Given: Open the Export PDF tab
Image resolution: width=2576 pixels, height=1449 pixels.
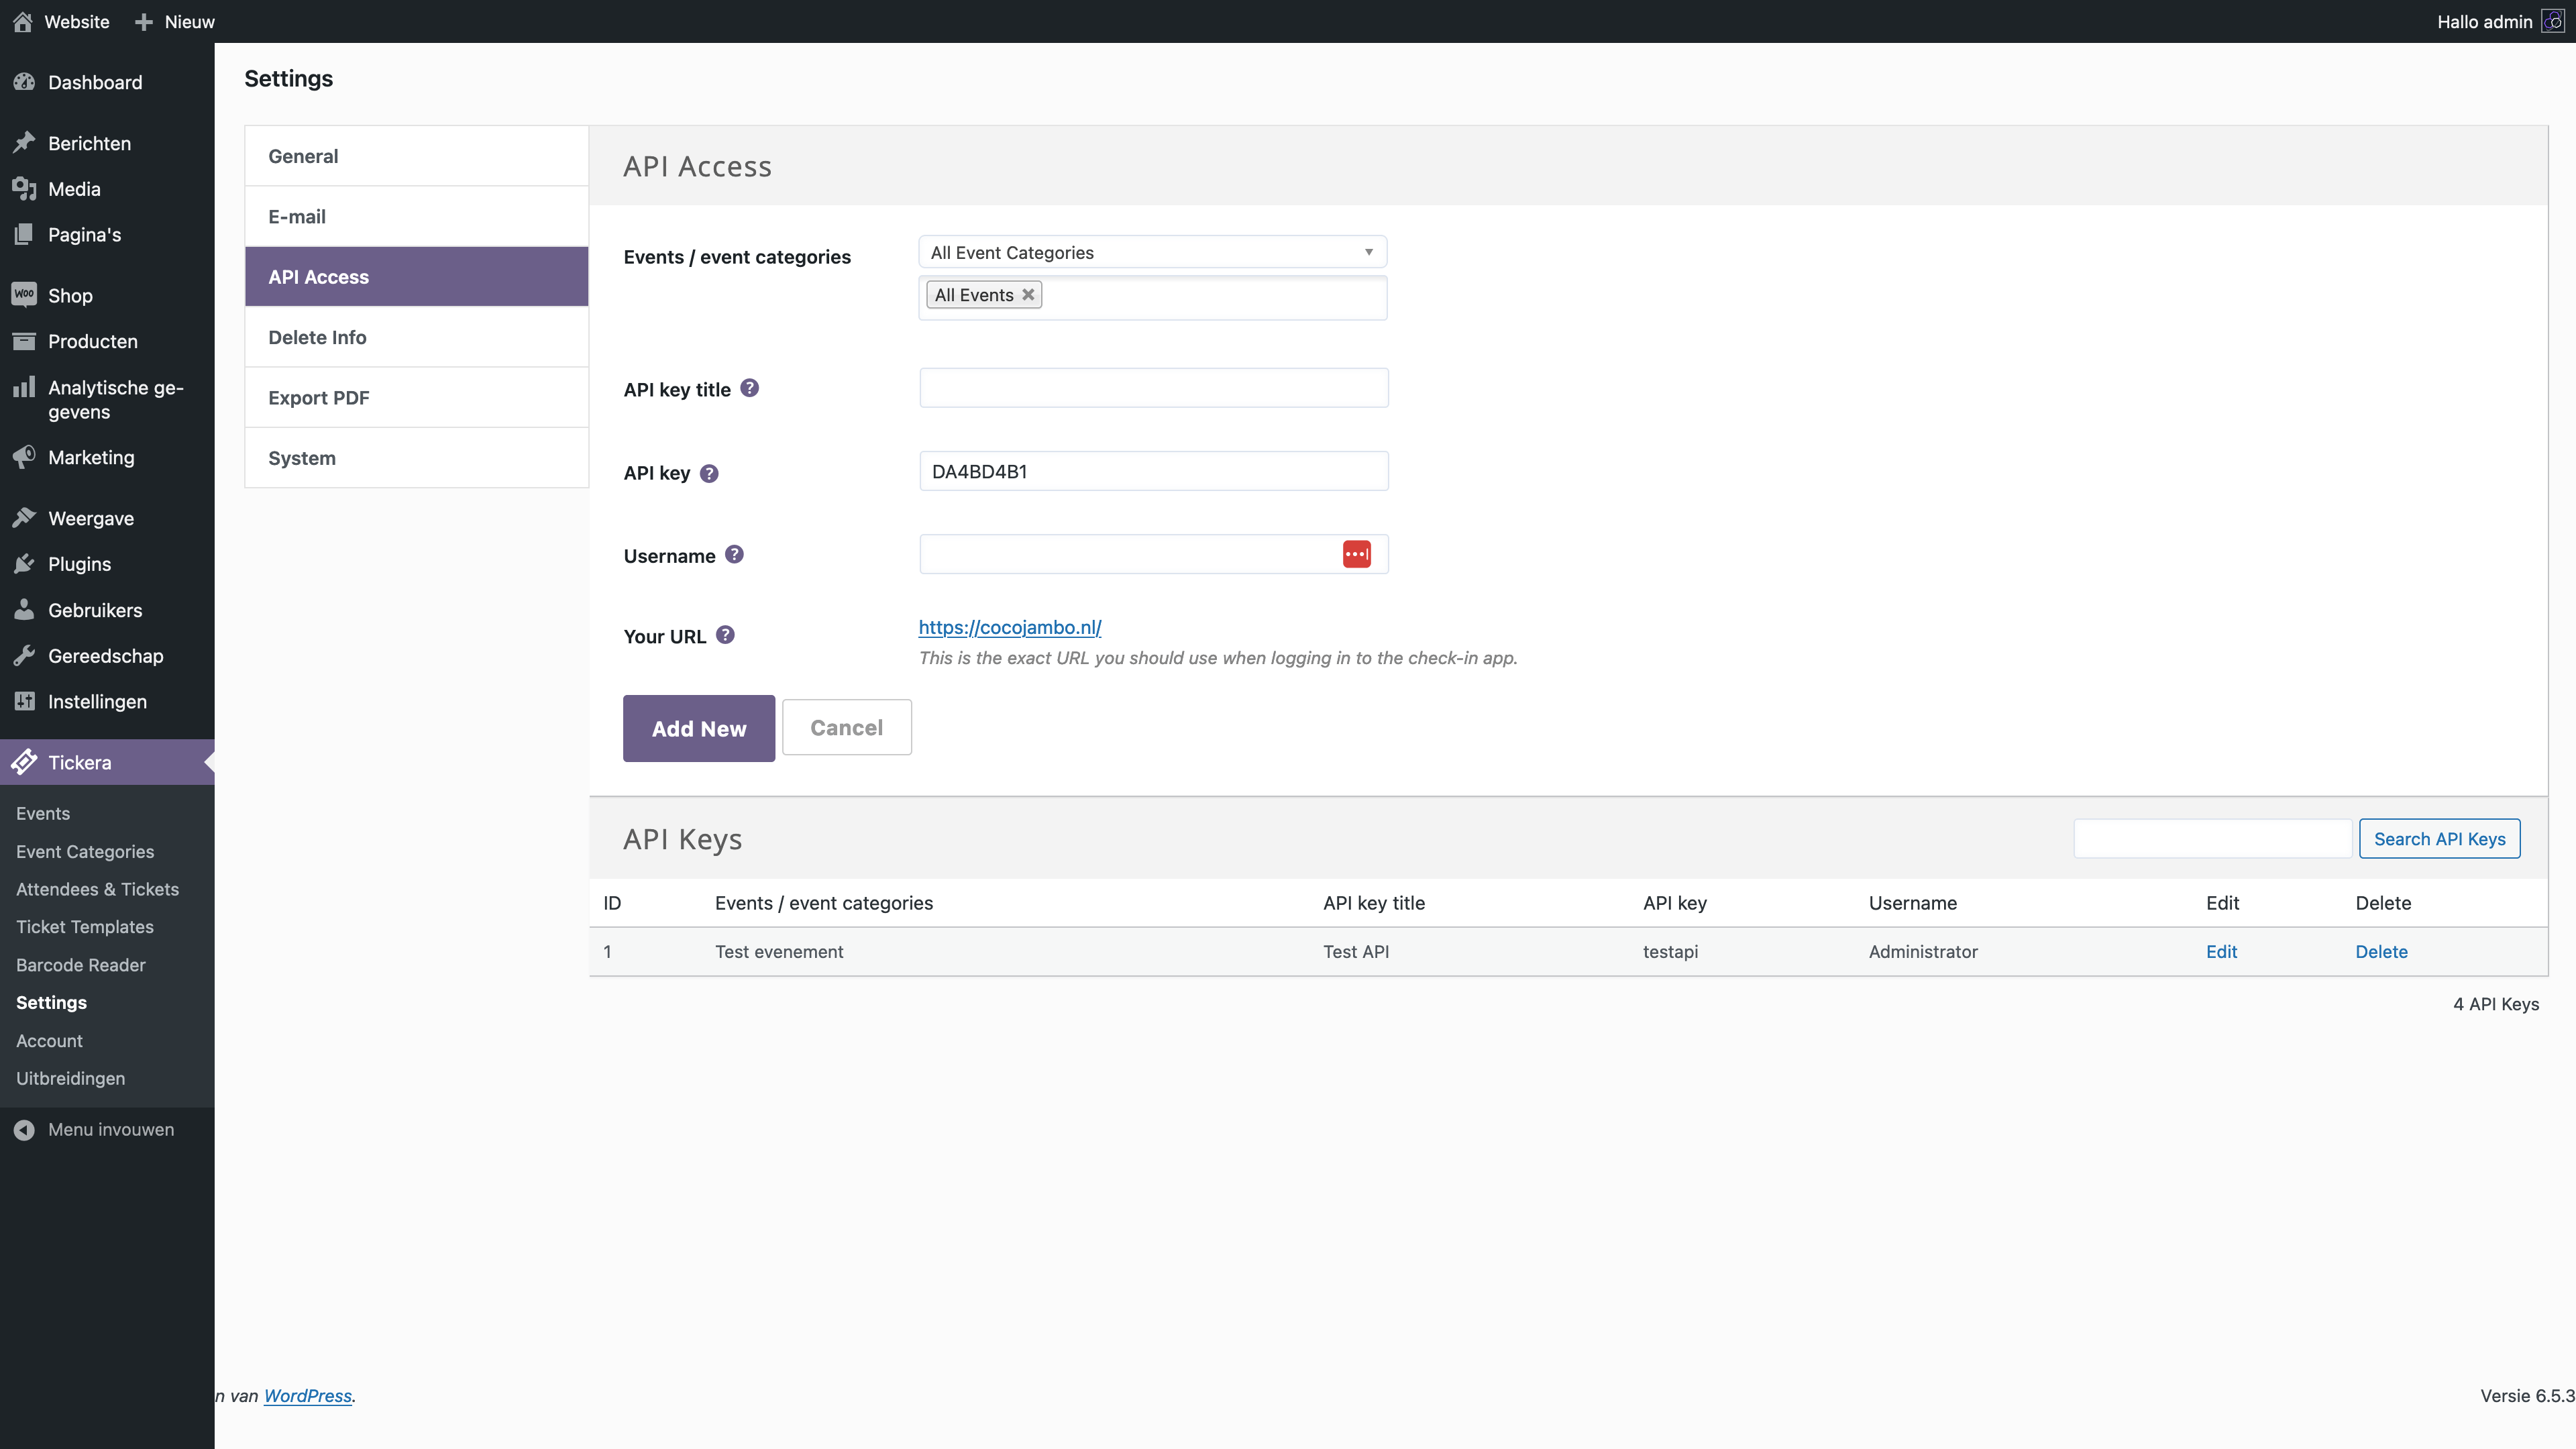Looking at the screenshot, I should pos(416,397).
